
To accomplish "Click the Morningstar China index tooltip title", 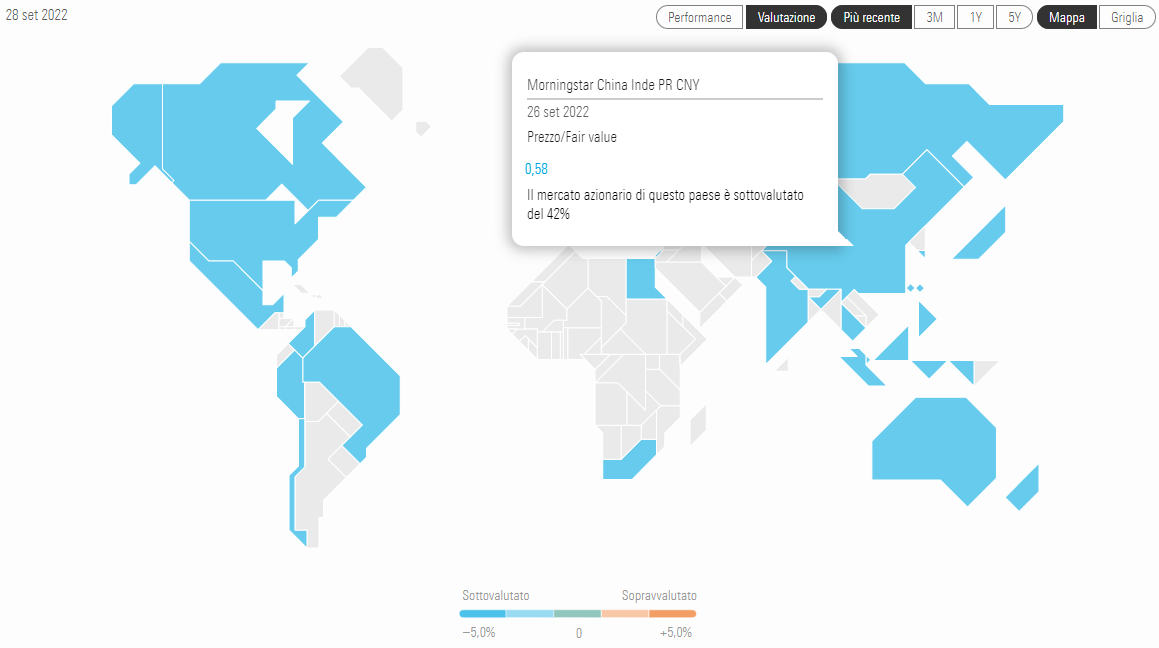I will (x=613, y=85).
